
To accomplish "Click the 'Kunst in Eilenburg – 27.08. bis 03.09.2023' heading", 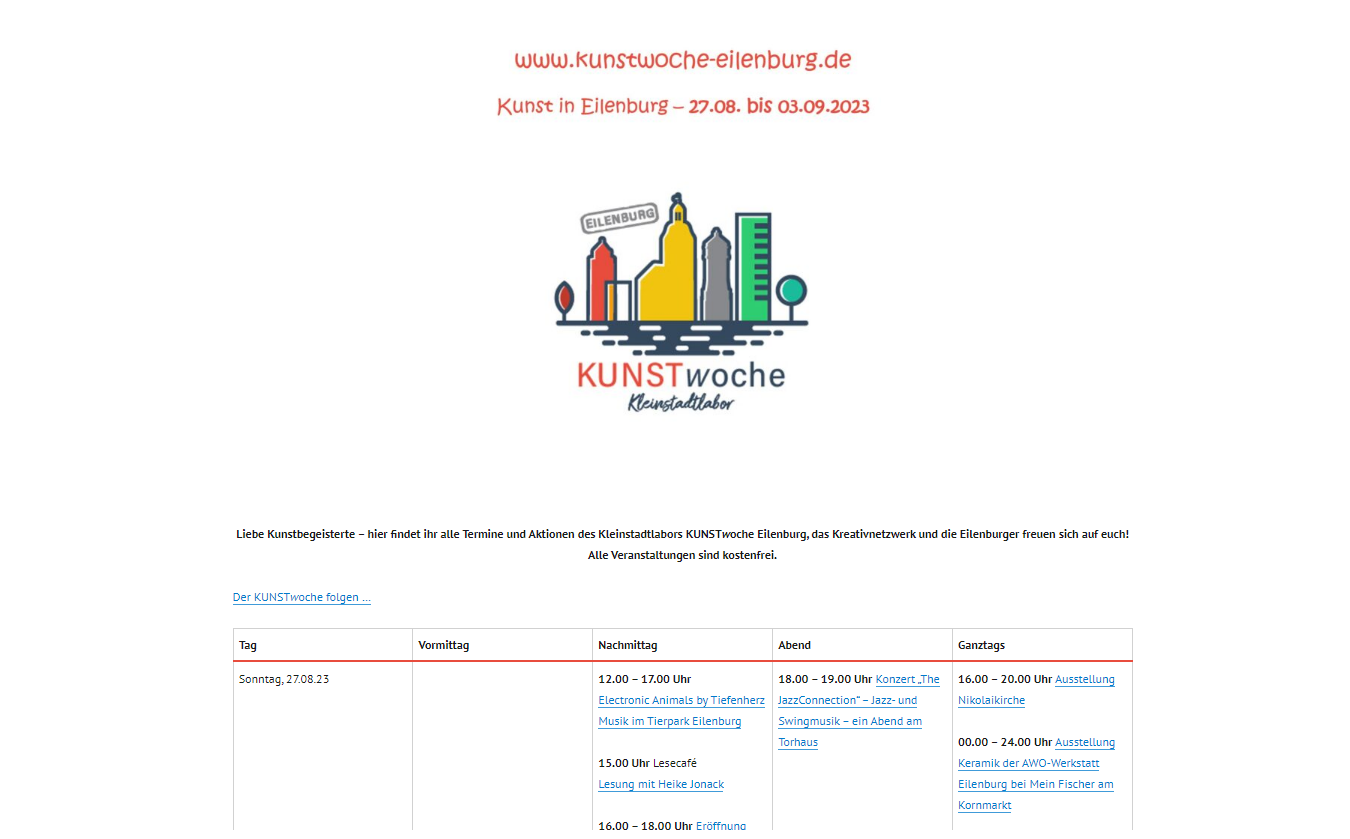I will tap(683, 106).
